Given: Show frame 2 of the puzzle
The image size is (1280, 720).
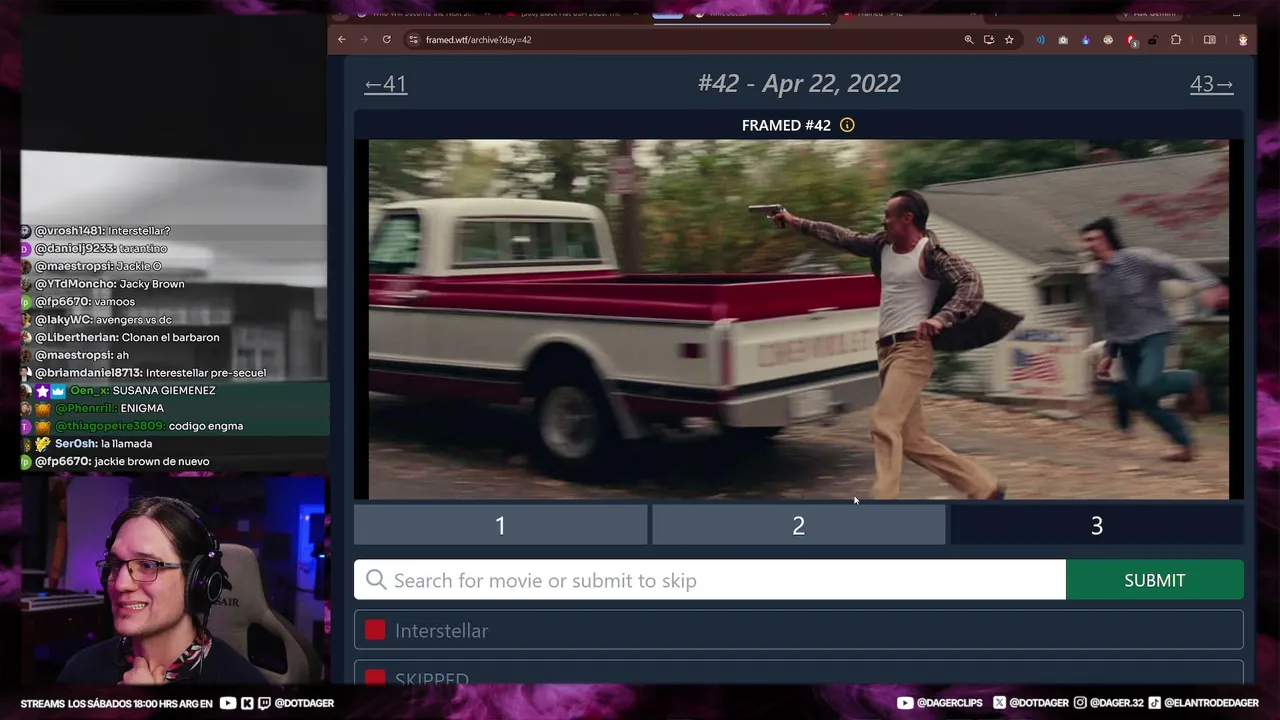Looking at the screenshot, I should (x=799, y=525).
